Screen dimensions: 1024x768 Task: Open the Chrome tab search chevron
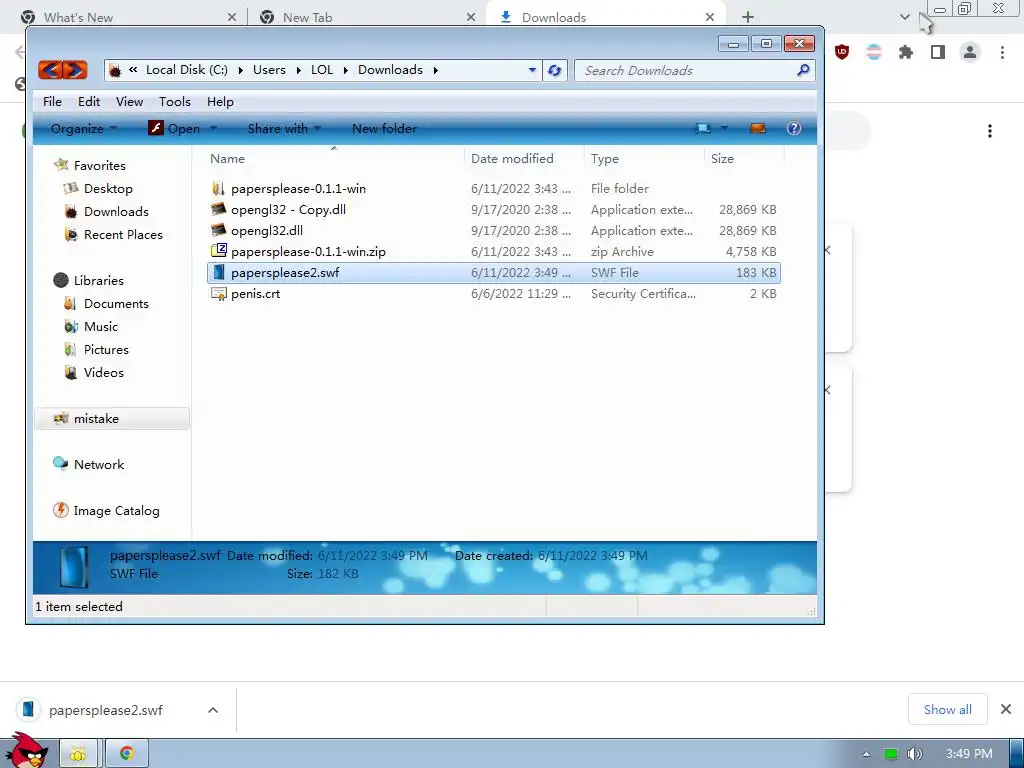click(904, 17)
